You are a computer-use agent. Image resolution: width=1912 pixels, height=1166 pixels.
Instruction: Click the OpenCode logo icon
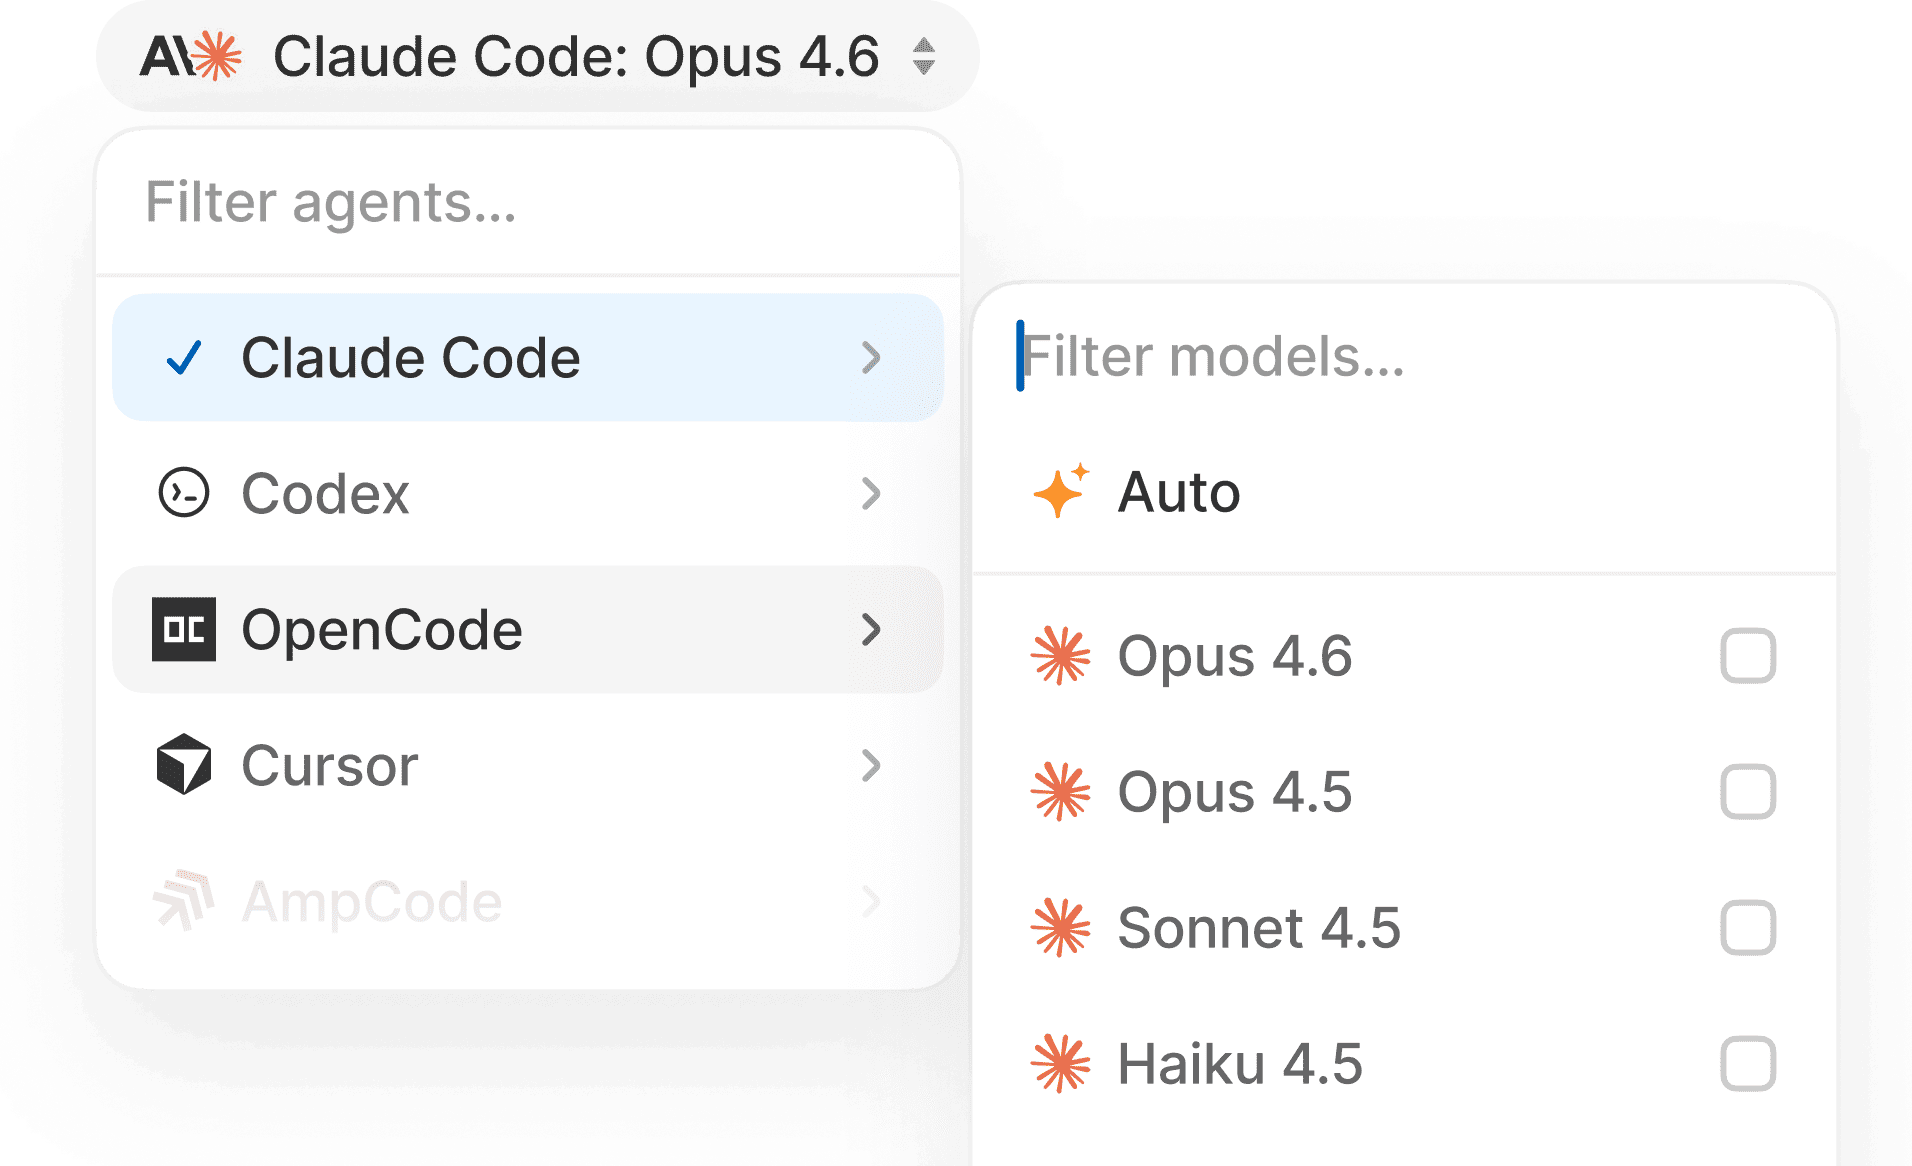click(x=184, y=630)
